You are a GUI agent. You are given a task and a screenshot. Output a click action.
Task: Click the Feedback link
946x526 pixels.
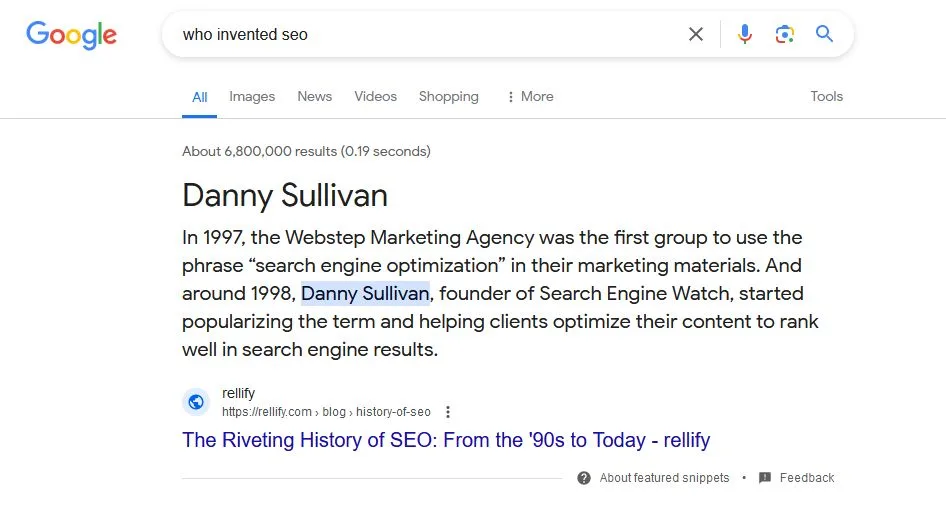coord(807,478)
